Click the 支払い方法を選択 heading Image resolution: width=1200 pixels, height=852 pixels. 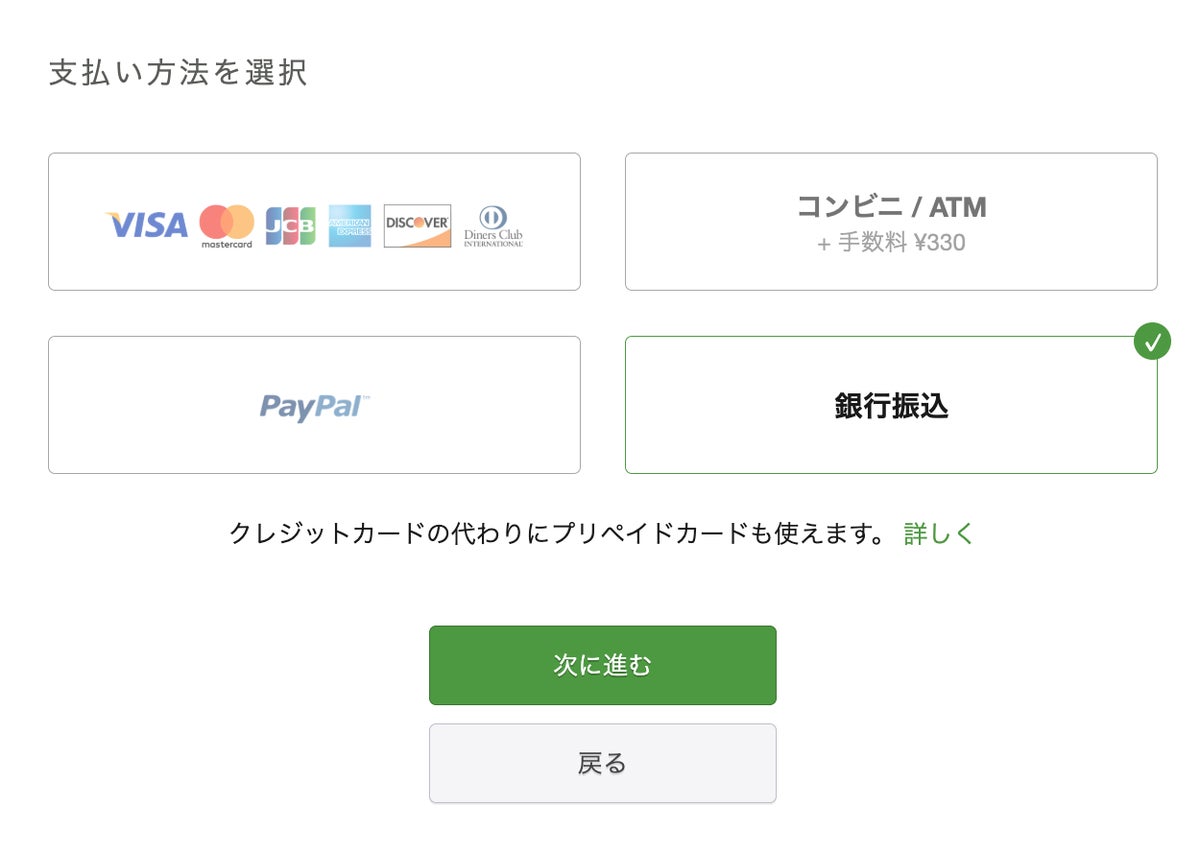tap(178, 73)
